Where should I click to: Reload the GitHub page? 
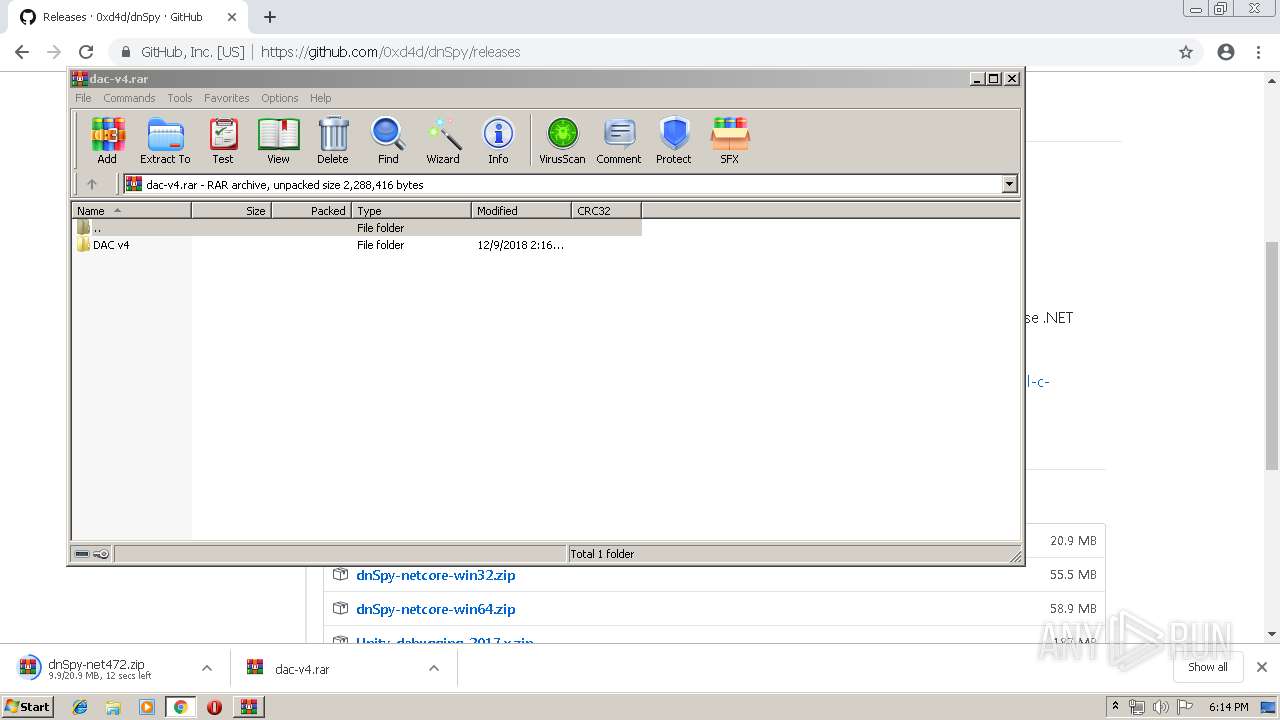(86, 52)
